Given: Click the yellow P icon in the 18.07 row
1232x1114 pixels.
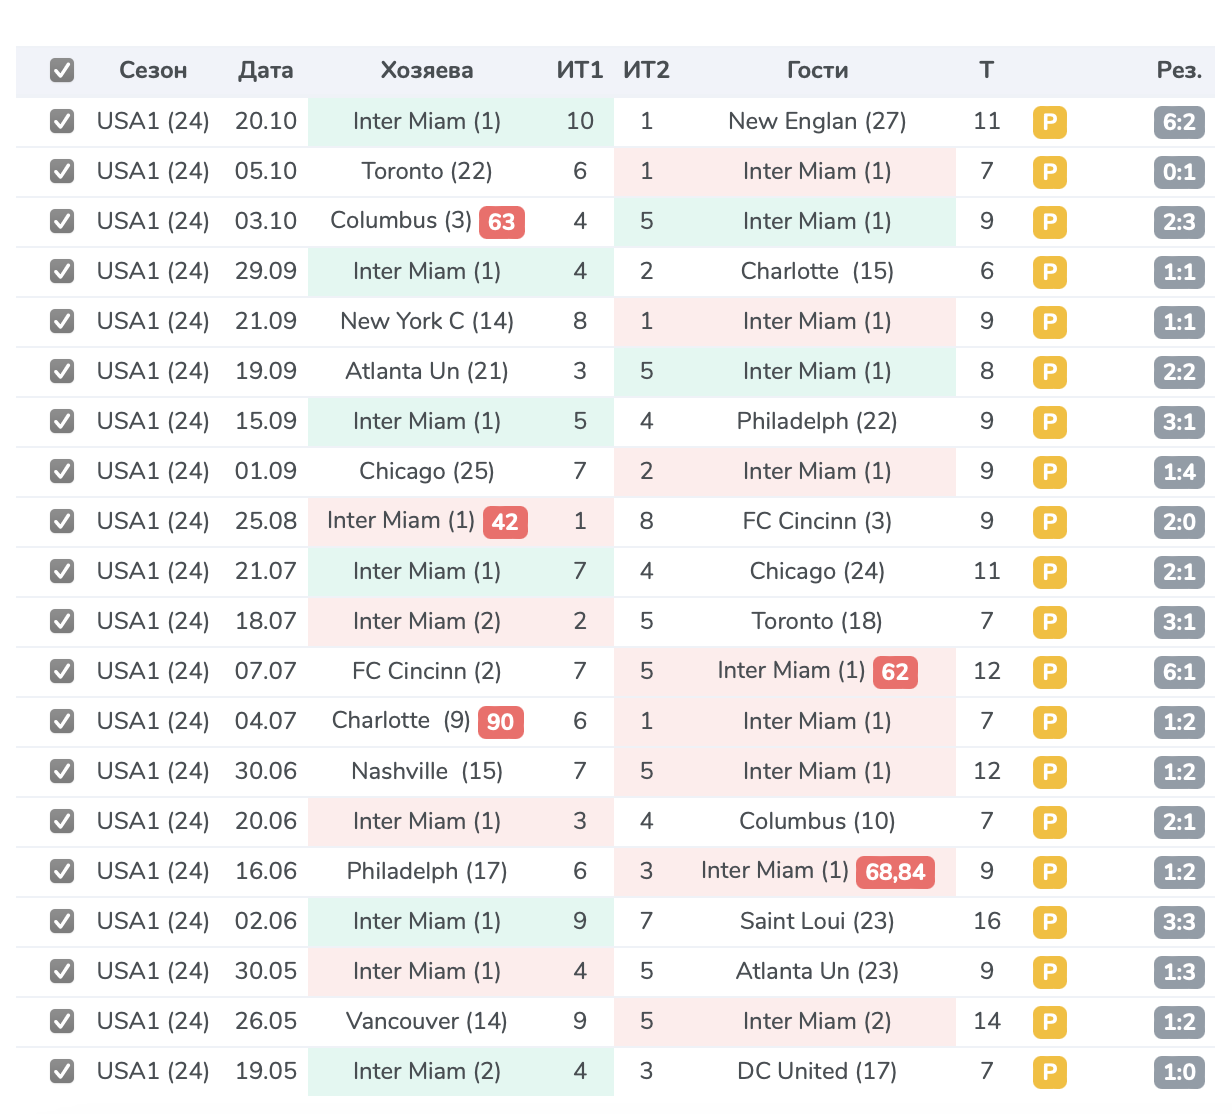Looking at the screenshot, I should click(x=1049, y=622).
